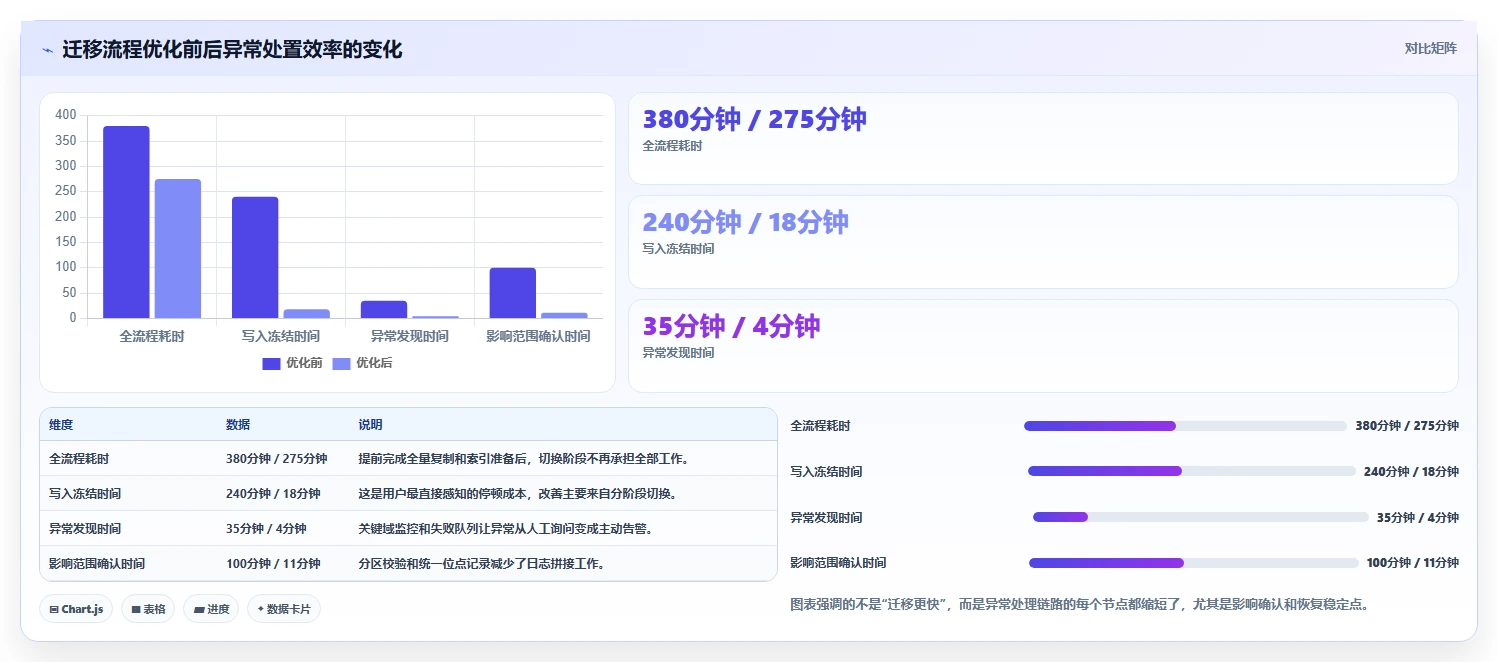Viewport: 1498px width, 662px height.
Task: Click the 维度 table column header
Action: [61, 425]
